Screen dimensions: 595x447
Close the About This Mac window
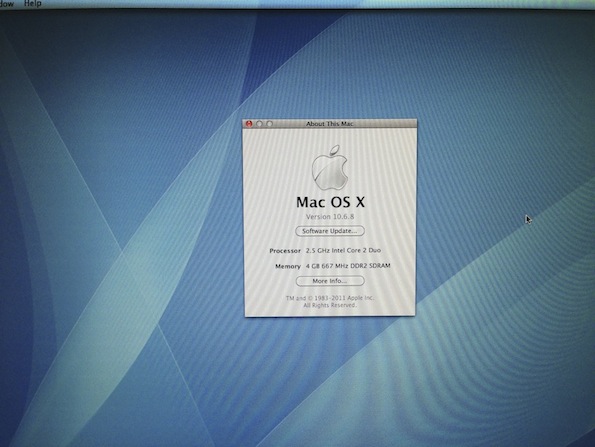pyautogui.click(x=249, y=124)
